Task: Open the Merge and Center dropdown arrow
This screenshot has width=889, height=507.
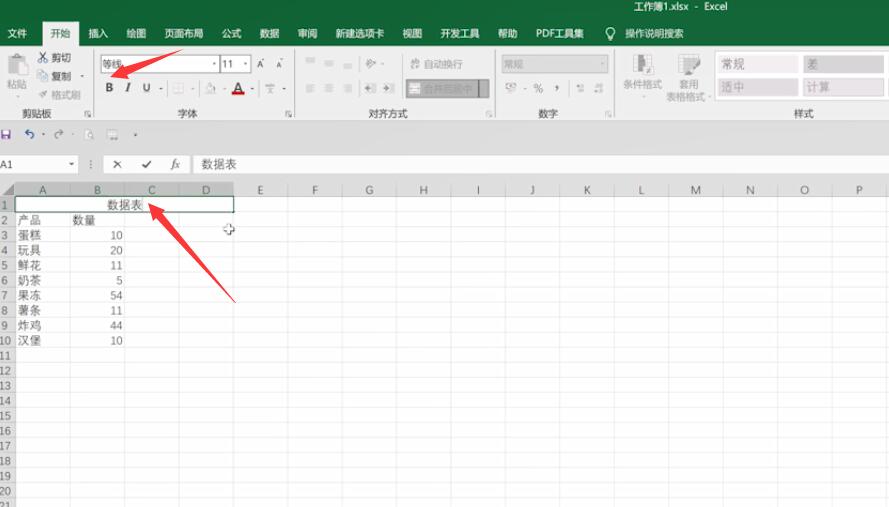Action: (484, 88)
